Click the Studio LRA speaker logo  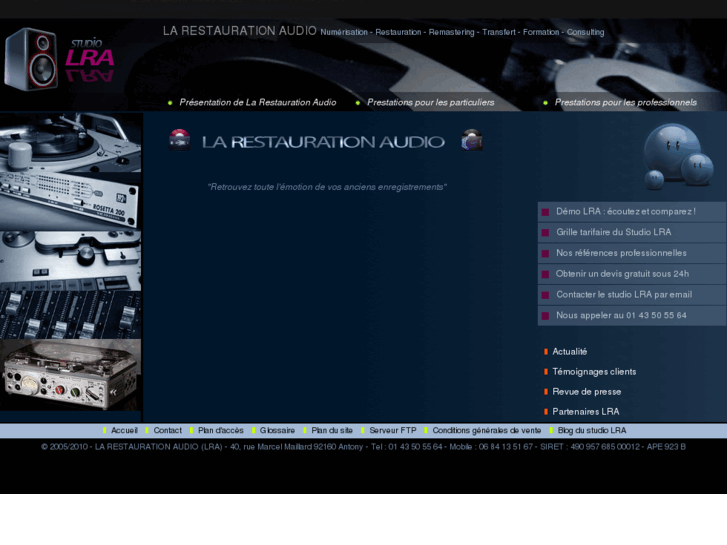point(59,59)
